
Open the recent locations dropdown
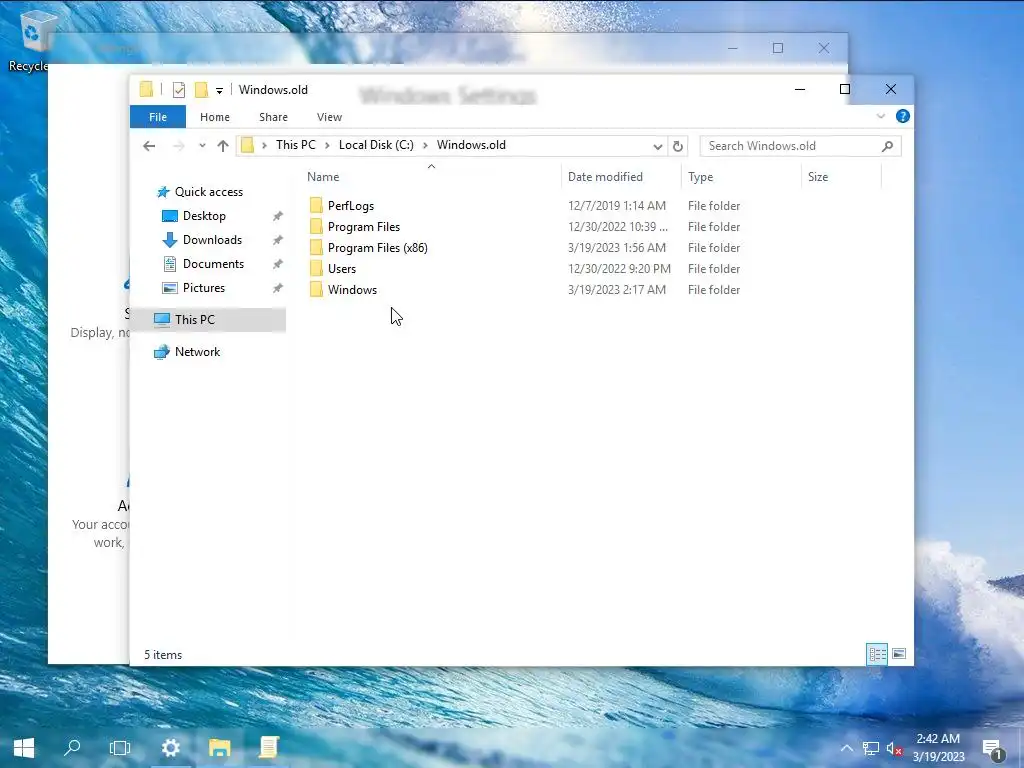pos(202,146)
